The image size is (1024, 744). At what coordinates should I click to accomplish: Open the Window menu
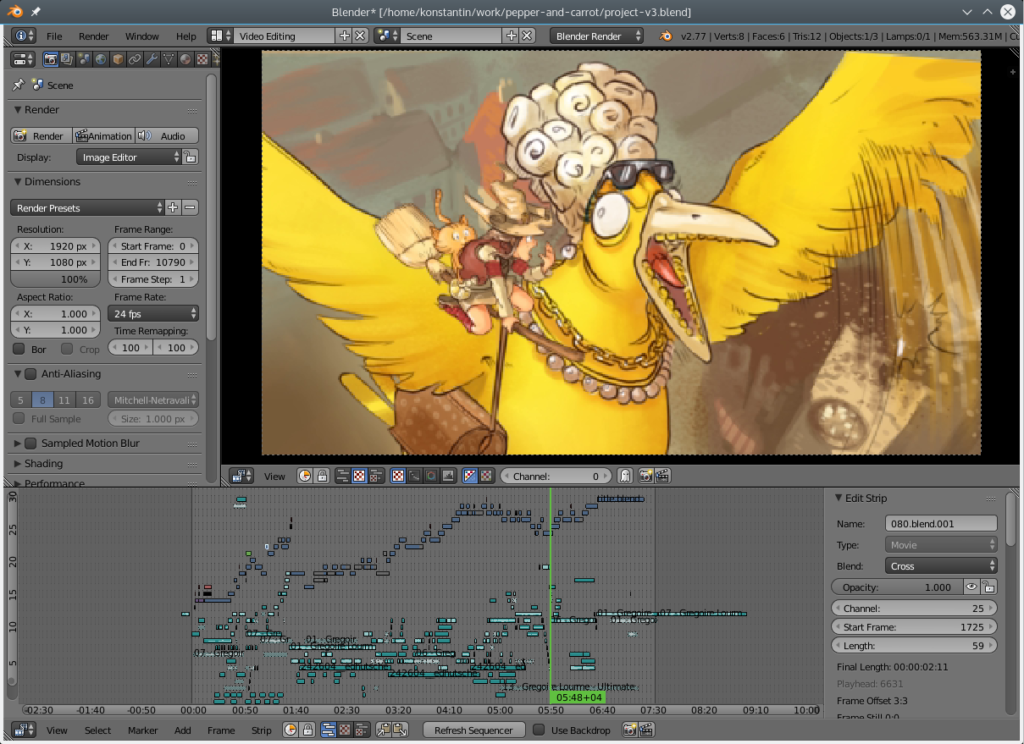(x=142, y=36)
